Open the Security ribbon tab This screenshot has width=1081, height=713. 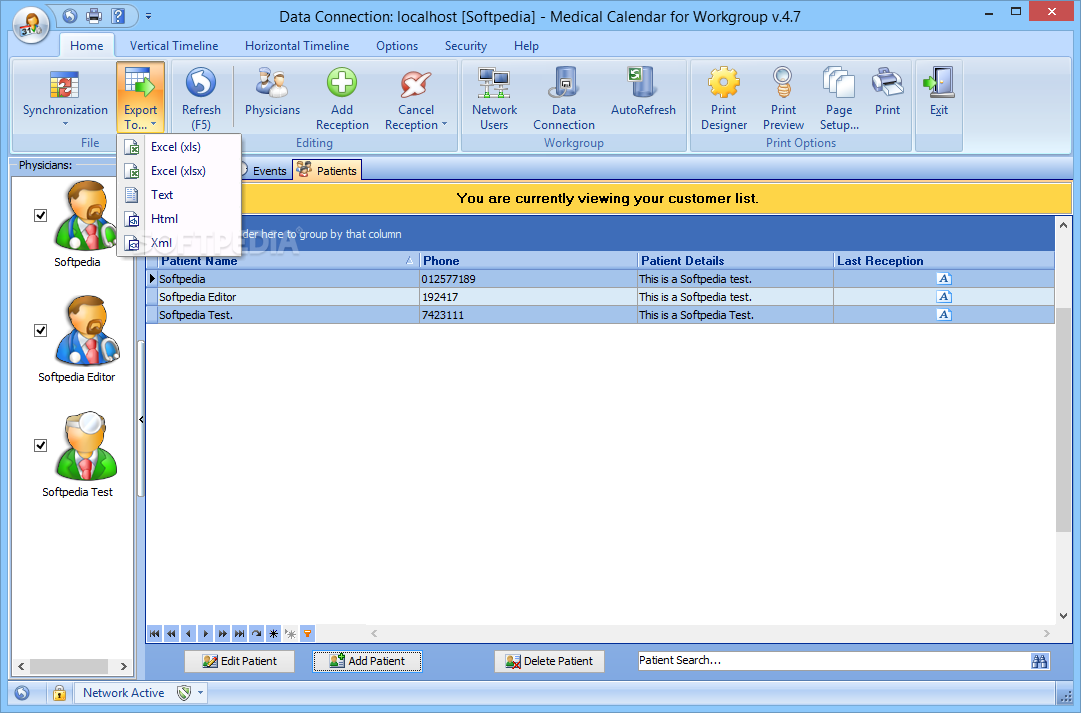pyautogui.click(x=465, y=46)
